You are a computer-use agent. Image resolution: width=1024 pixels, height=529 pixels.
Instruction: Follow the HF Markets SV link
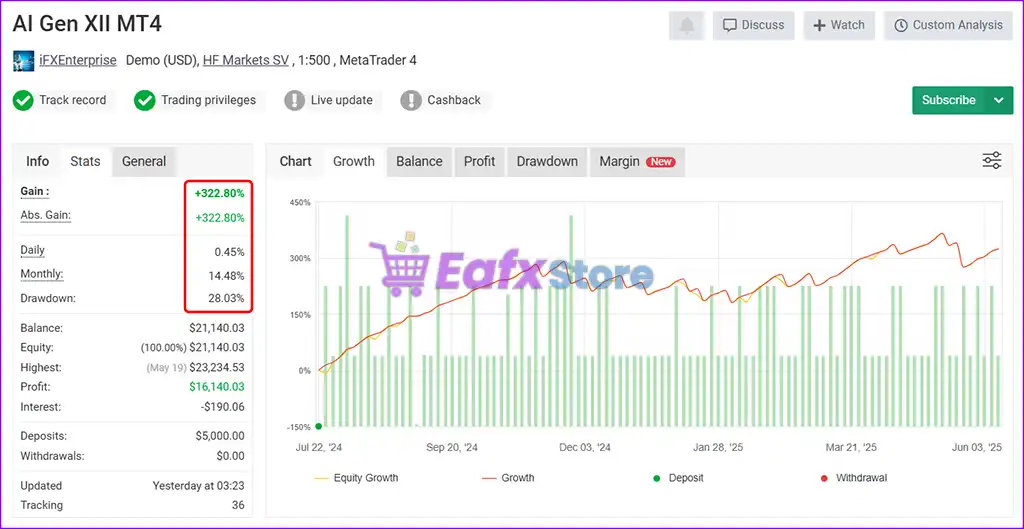(x=246, y=61)
